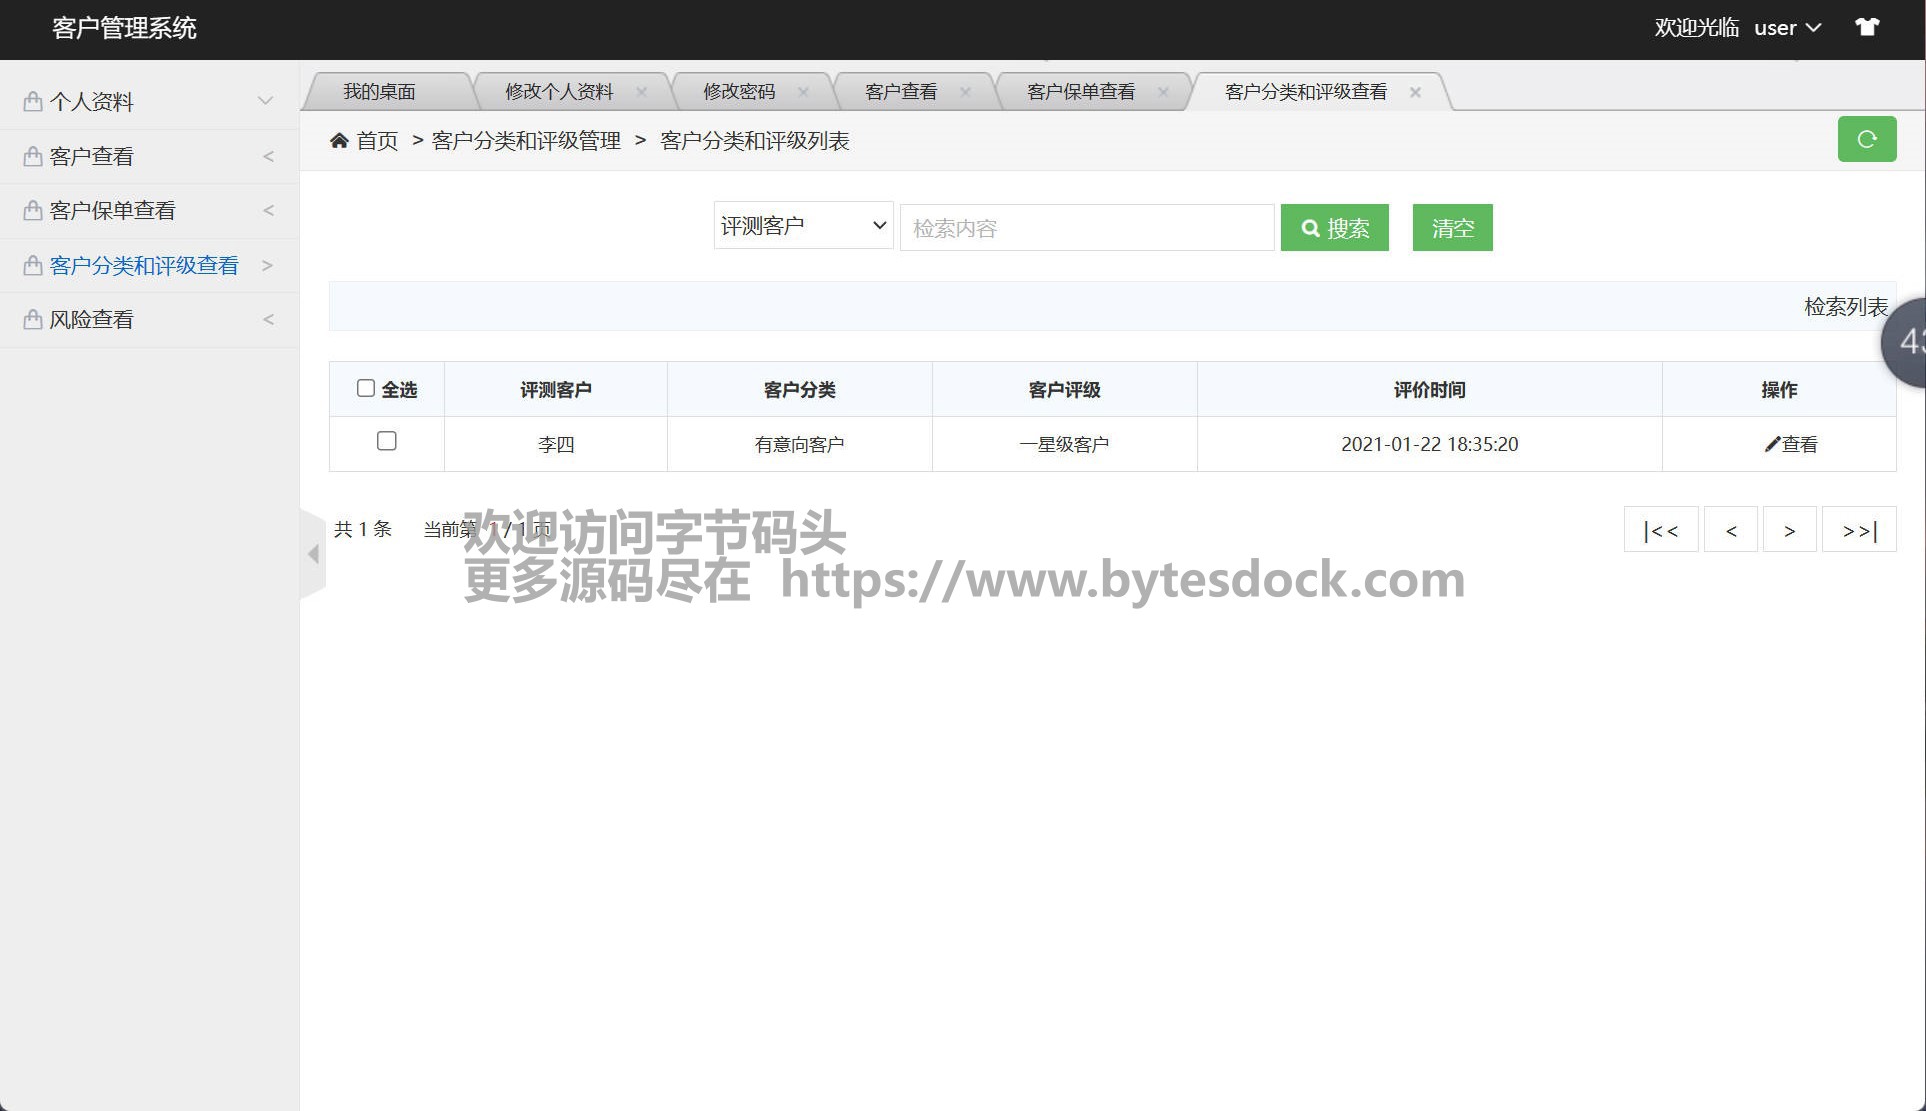Close the 客户保单查看 tab
Viewport: 1926px width, 1111px height.
pyautogui.click(x=1162, y=92)
